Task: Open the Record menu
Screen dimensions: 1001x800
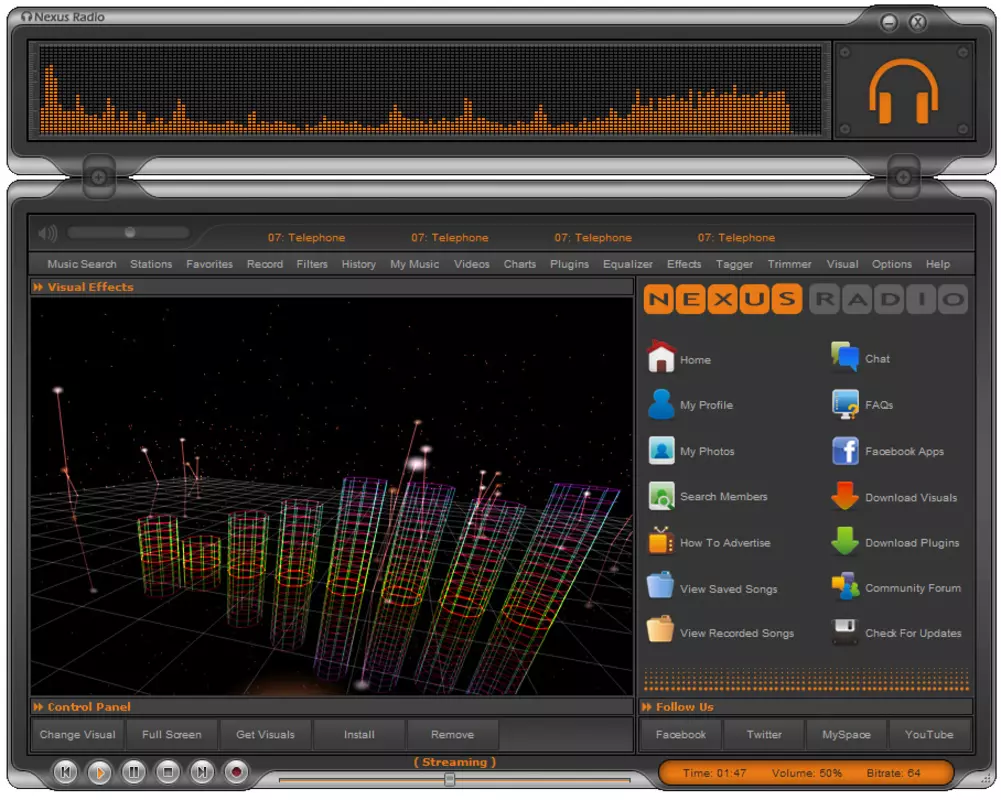Action: click(x=265, y=264)
